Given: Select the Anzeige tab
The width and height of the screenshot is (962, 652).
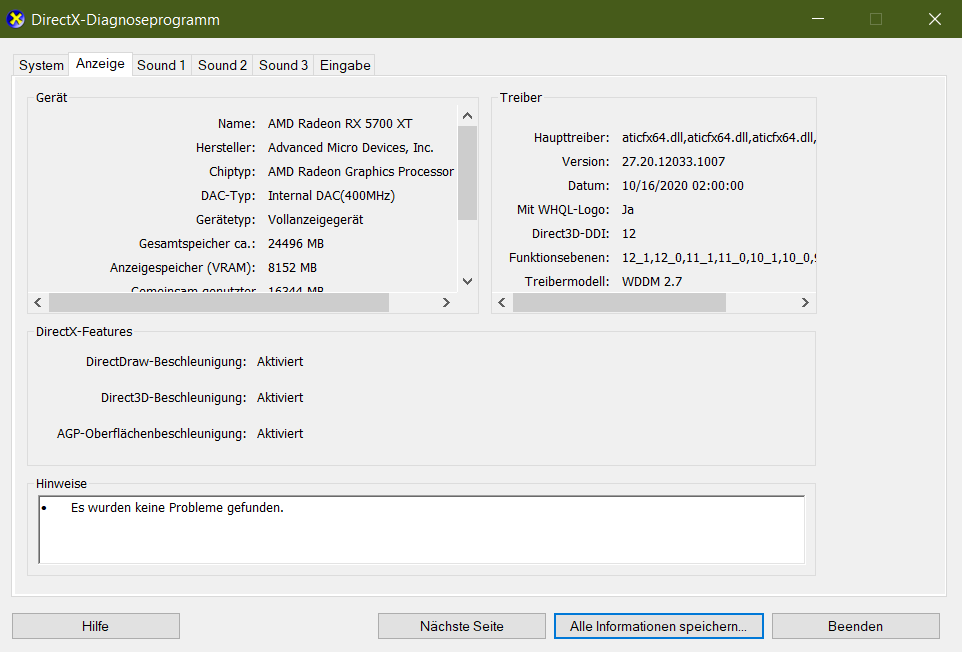Looking at the screenshot, I should (x=100, y=64).
